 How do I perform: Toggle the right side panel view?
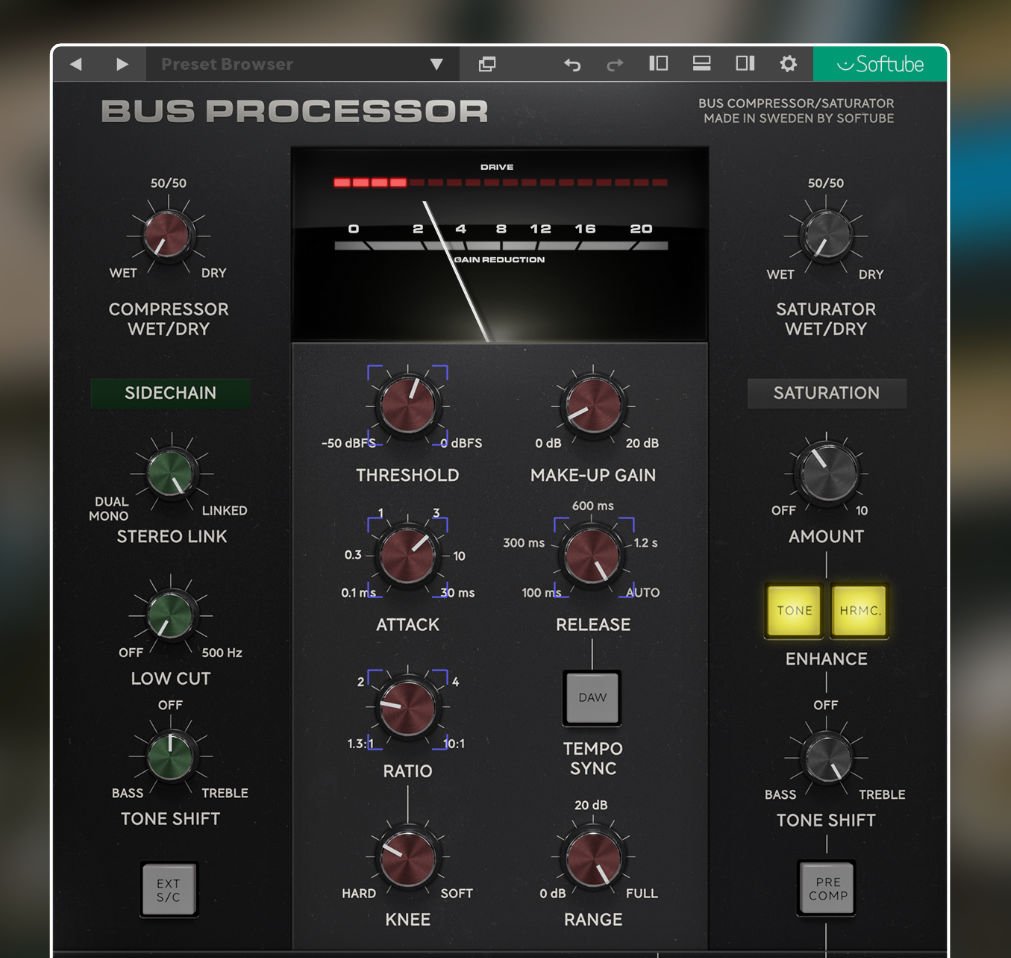coord(745,63)
